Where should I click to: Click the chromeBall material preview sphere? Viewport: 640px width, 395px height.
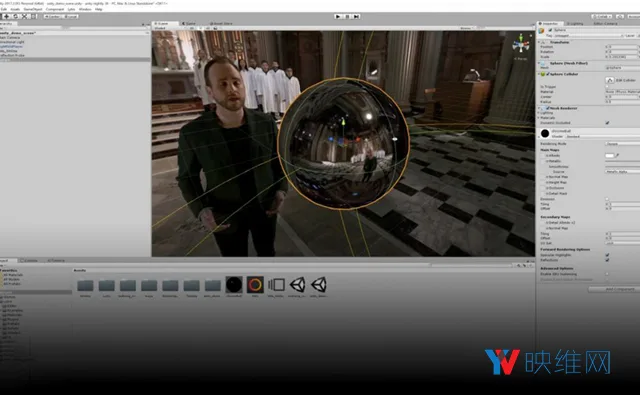pos(545,133)
